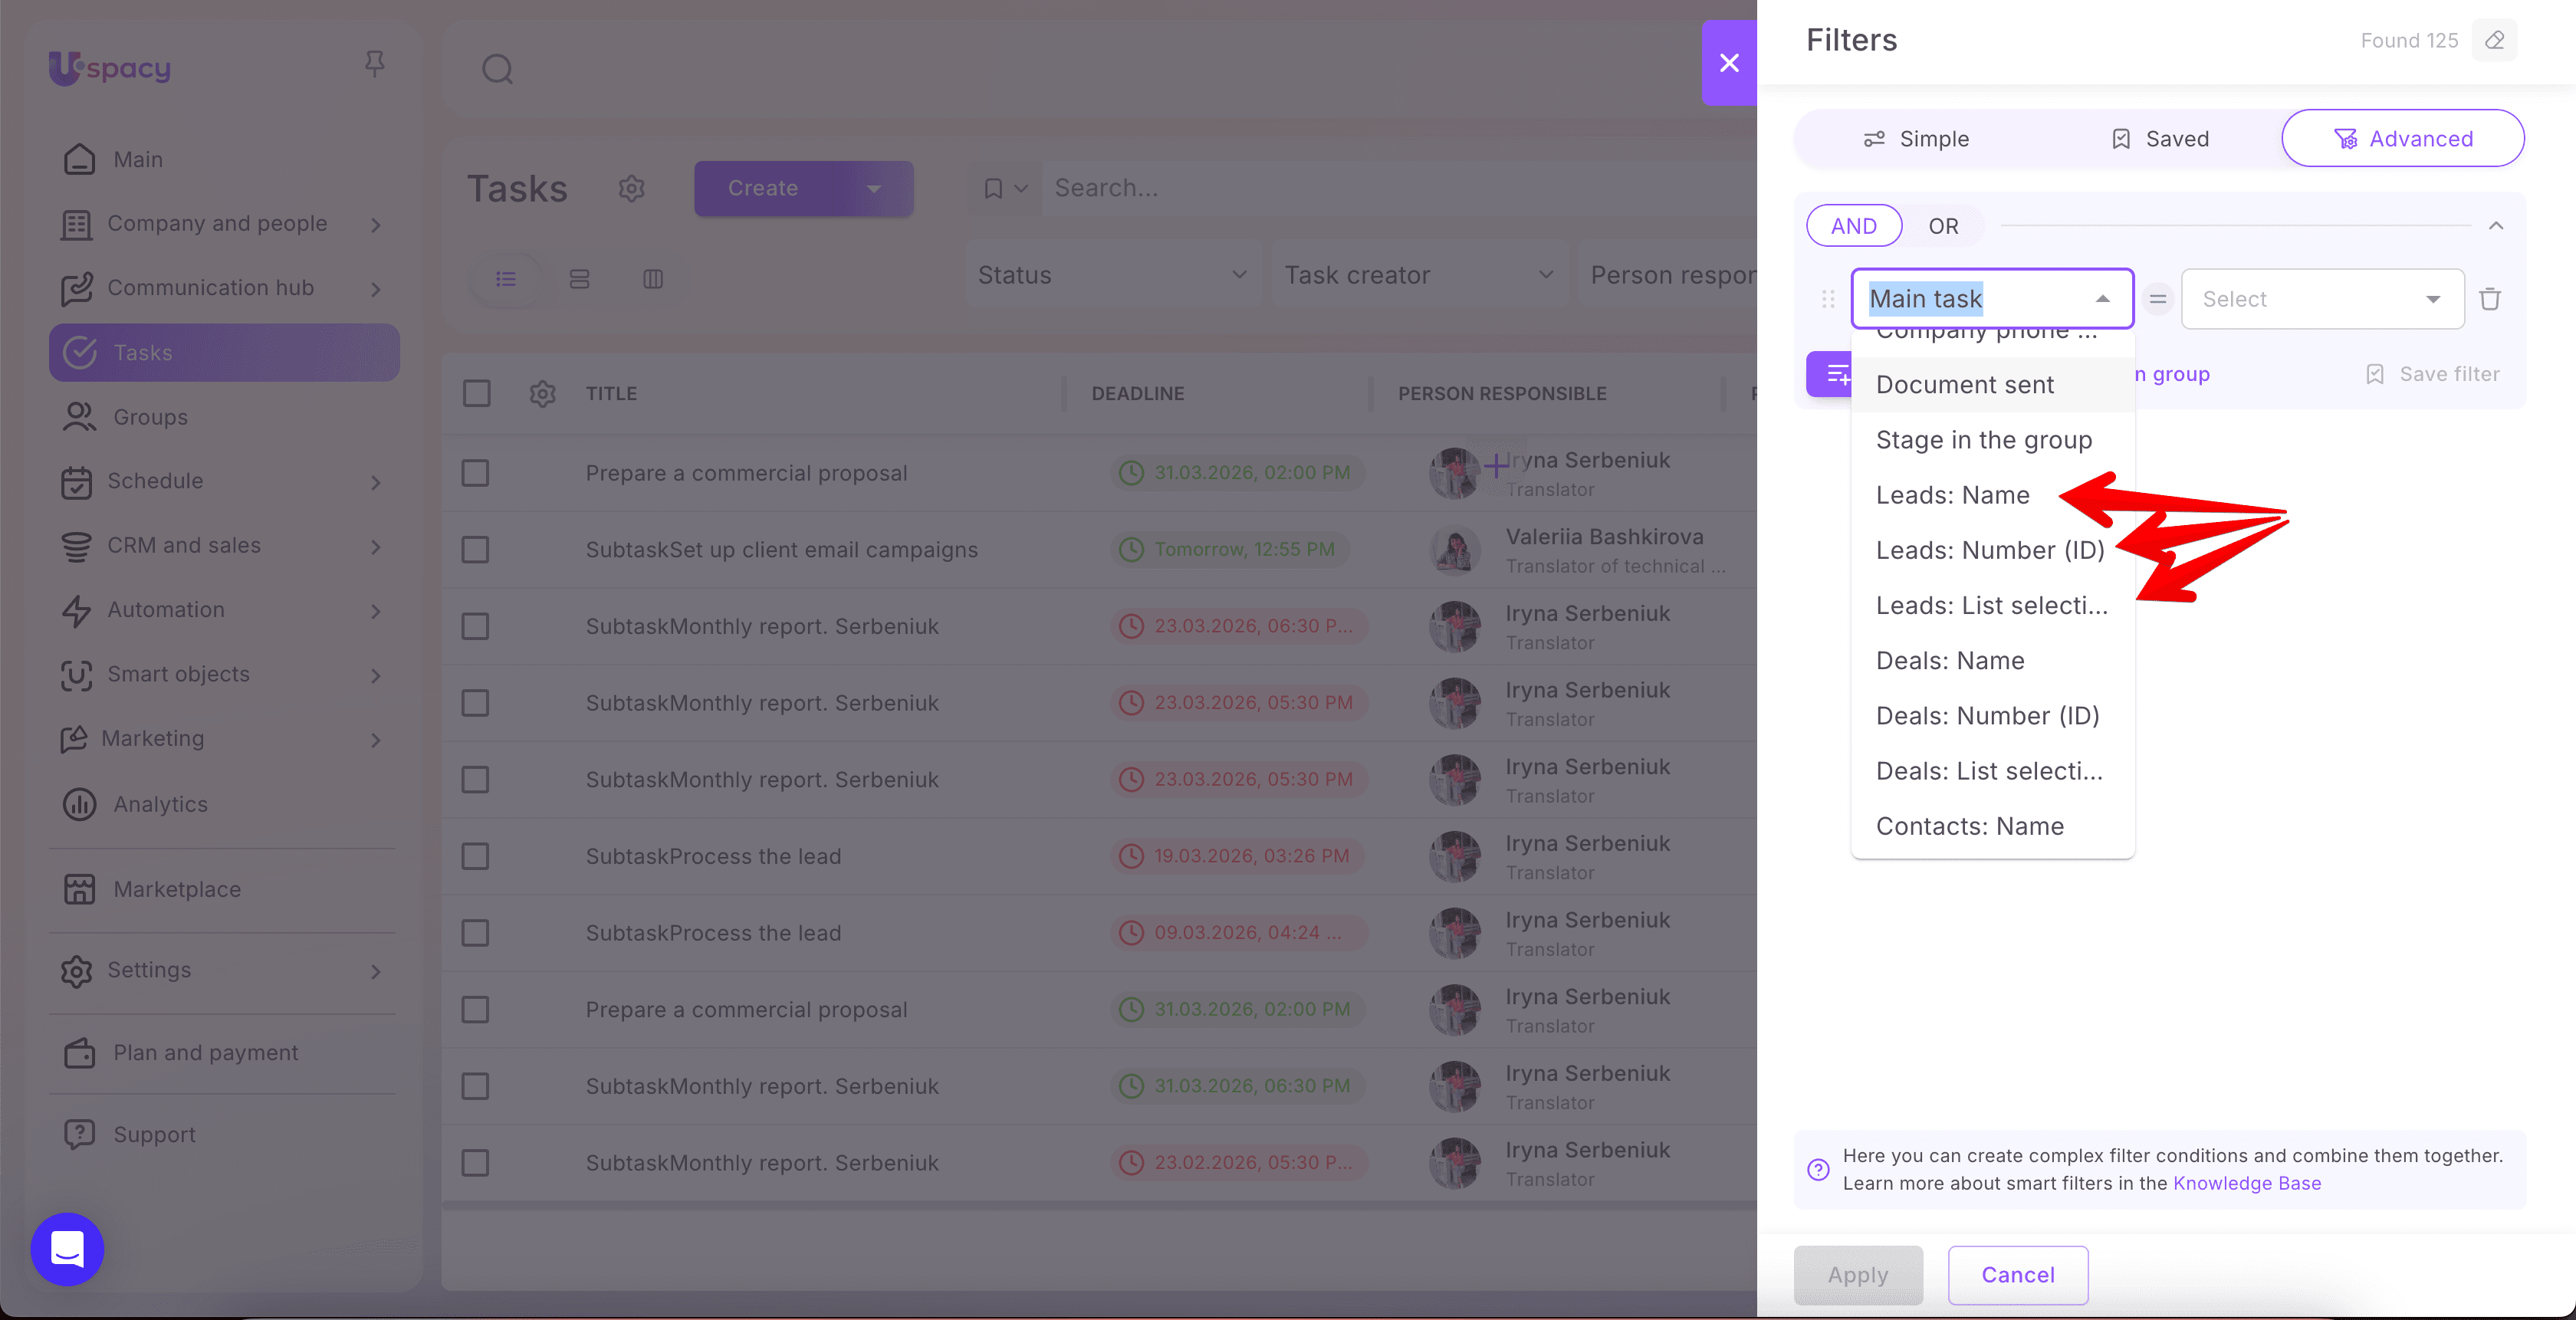
Task: Open the Knowledge Base link
Action: (2246, 1183)
